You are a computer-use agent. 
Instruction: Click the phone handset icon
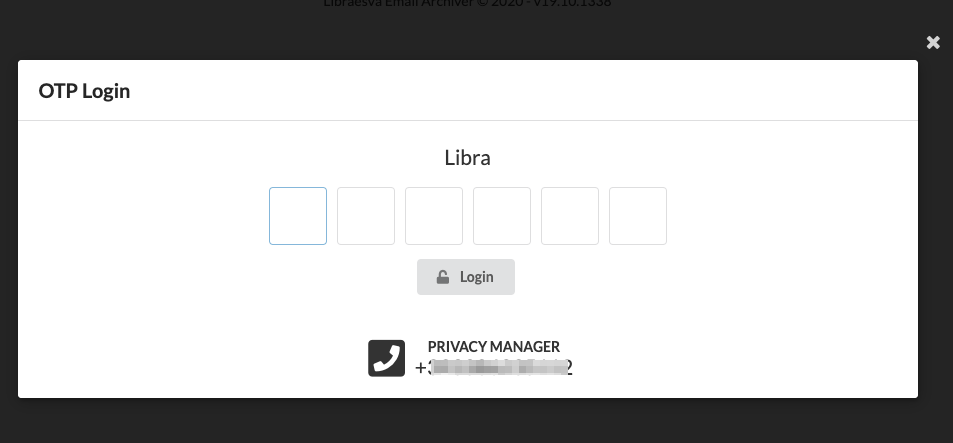[x=387, y=358]
